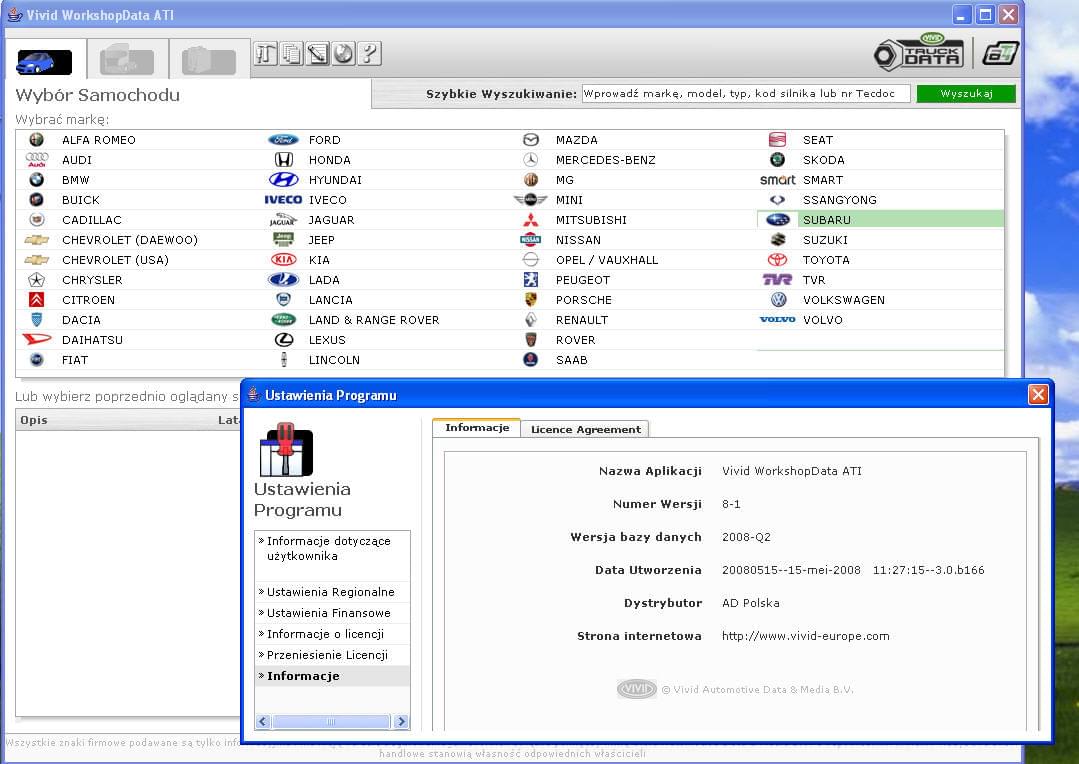The image size is (1079, 764).
Task: Pick the Porsche crest logo
Action: coord(531,299)
